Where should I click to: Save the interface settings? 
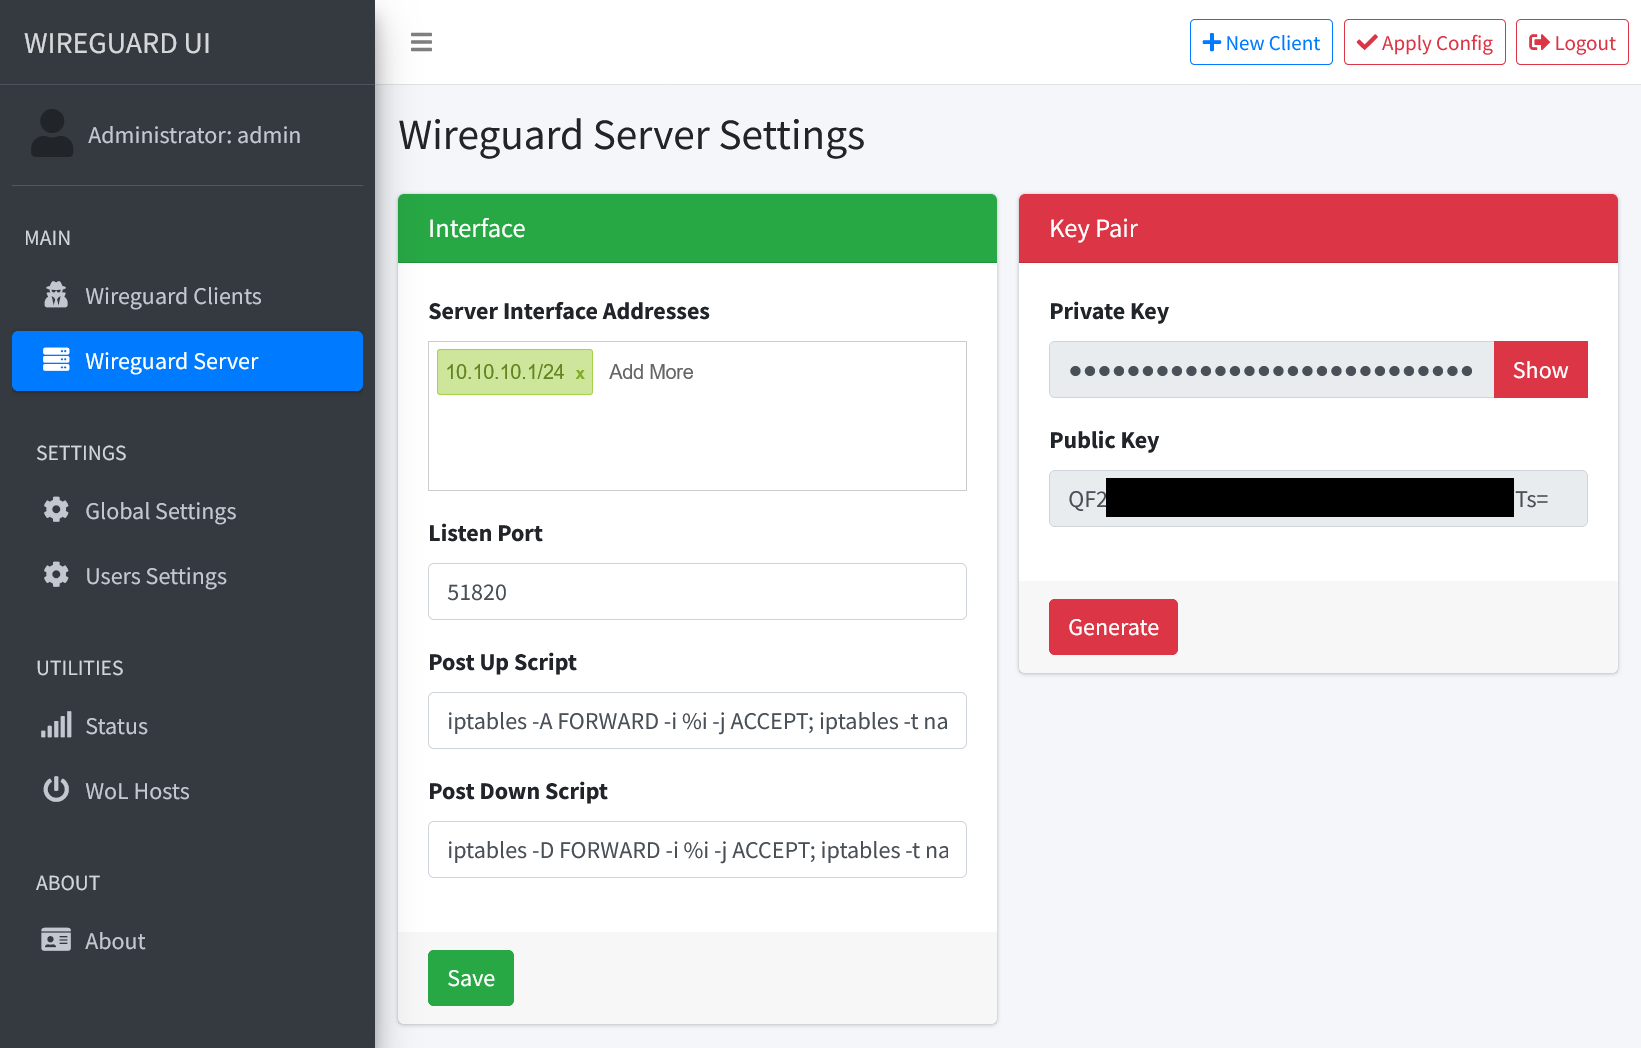[x=471, y=978]
